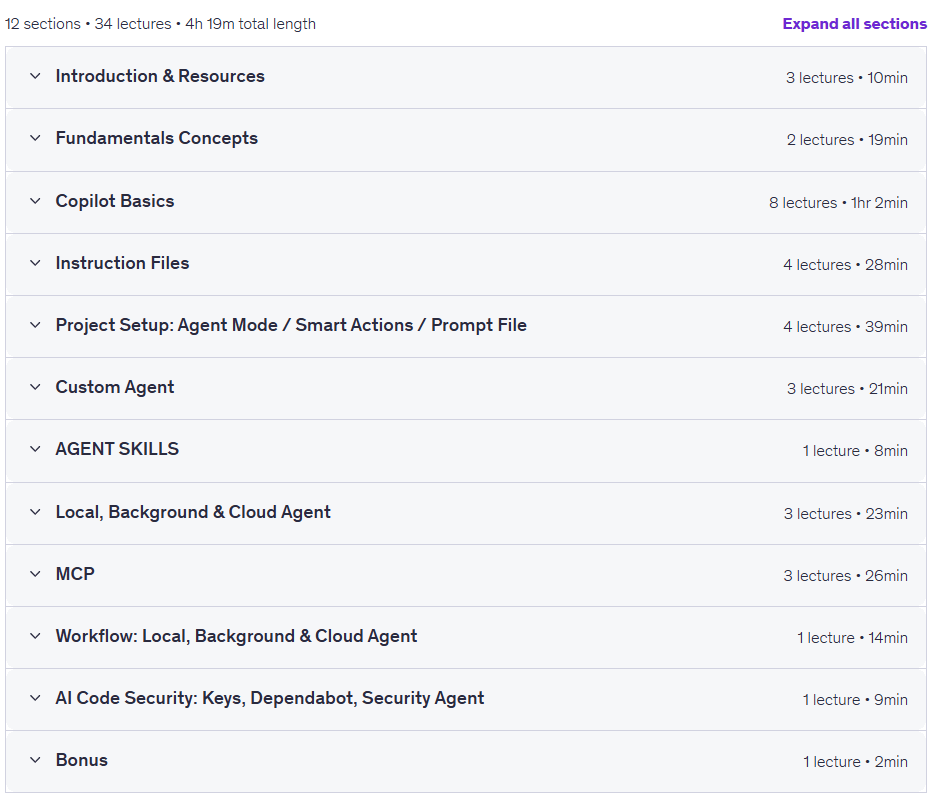Click Workflow: Local, Background & Cloud Agent title
The height and width of the screenshot is (801, 933).
(x=236, y=636)
